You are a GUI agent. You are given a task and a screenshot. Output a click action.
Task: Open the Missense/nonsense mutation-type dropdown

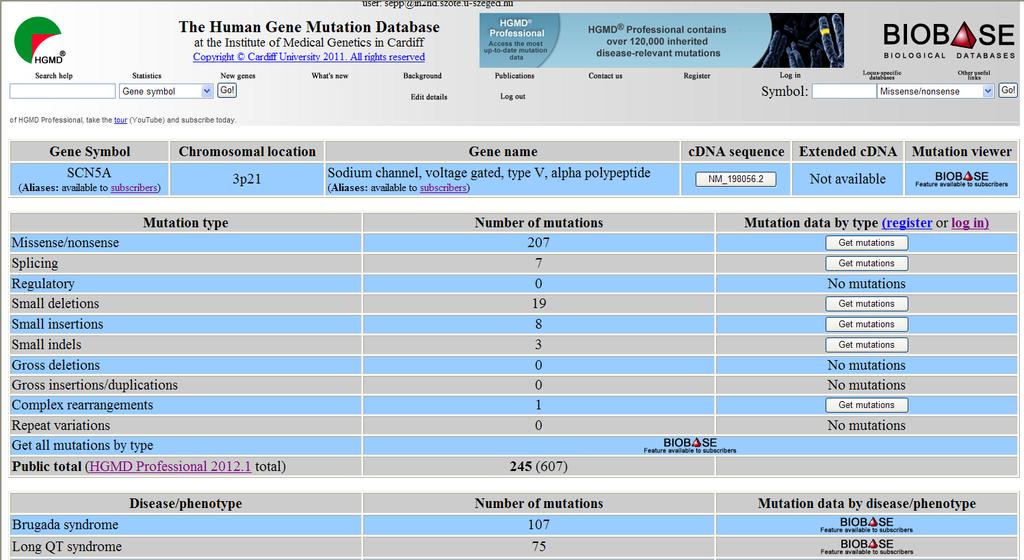pyautogui.click(x=935, y=91)
